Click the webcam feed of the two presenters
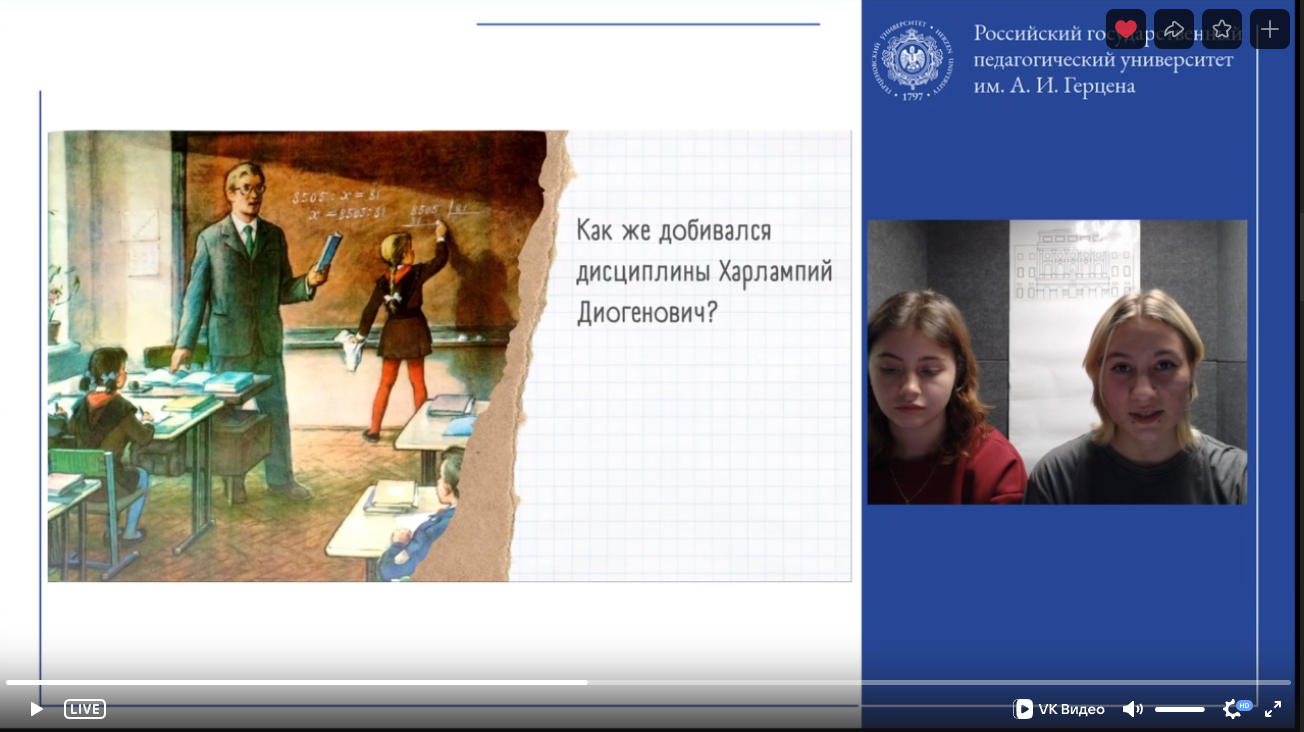This screenshot has height=732, width=1304. [x=1057, y=362]
